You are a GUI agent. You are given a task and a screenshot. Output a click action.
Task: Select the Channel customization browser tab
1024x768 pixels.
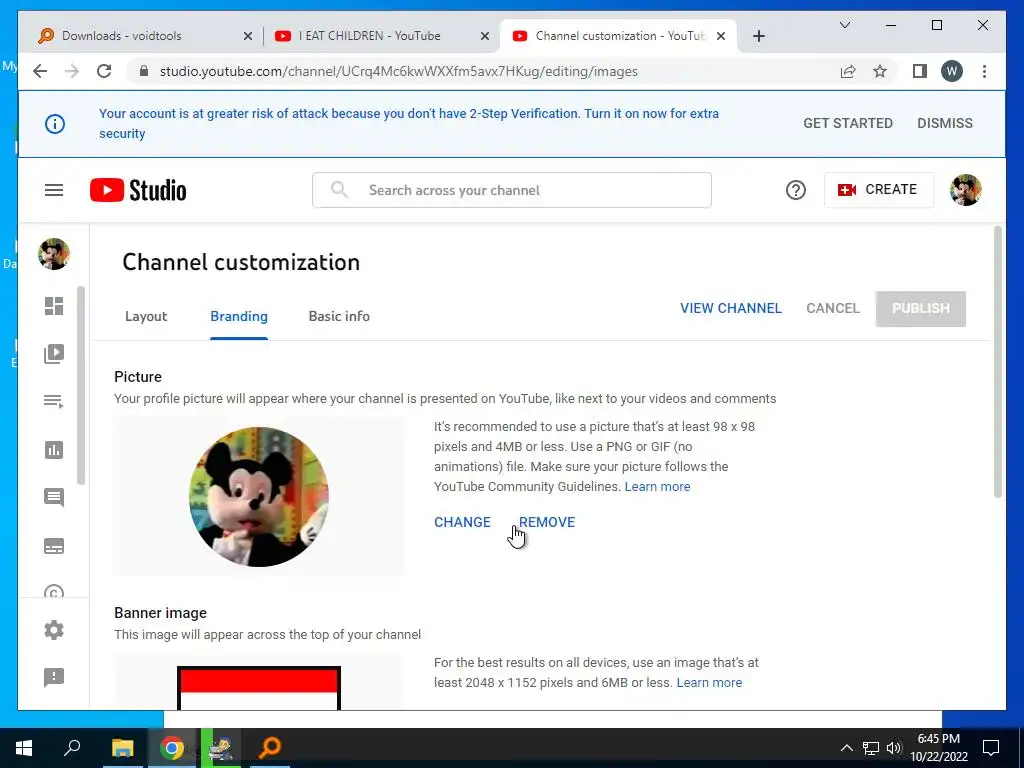(618, 36)
